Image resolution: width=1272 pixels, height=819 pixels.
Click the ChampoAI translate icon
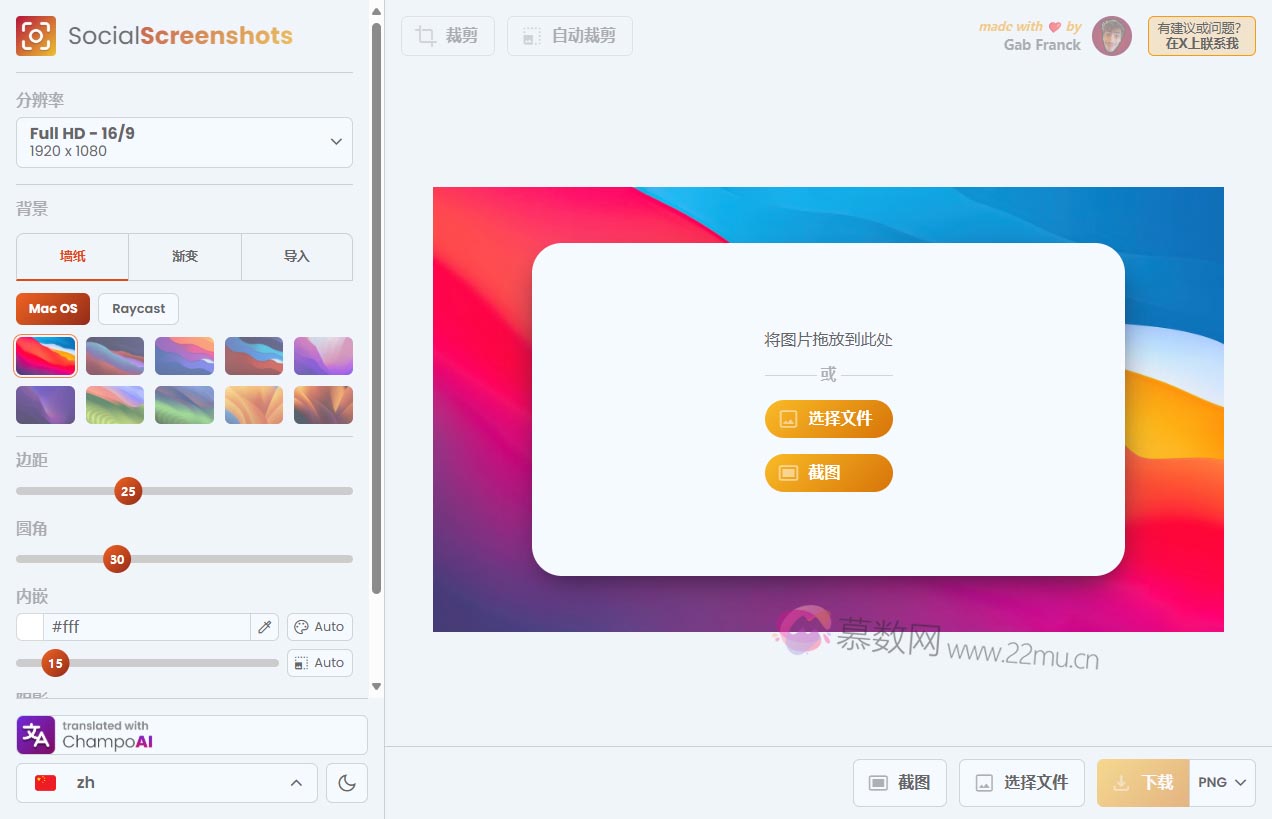pyautogui.click(x=36, y=735)
